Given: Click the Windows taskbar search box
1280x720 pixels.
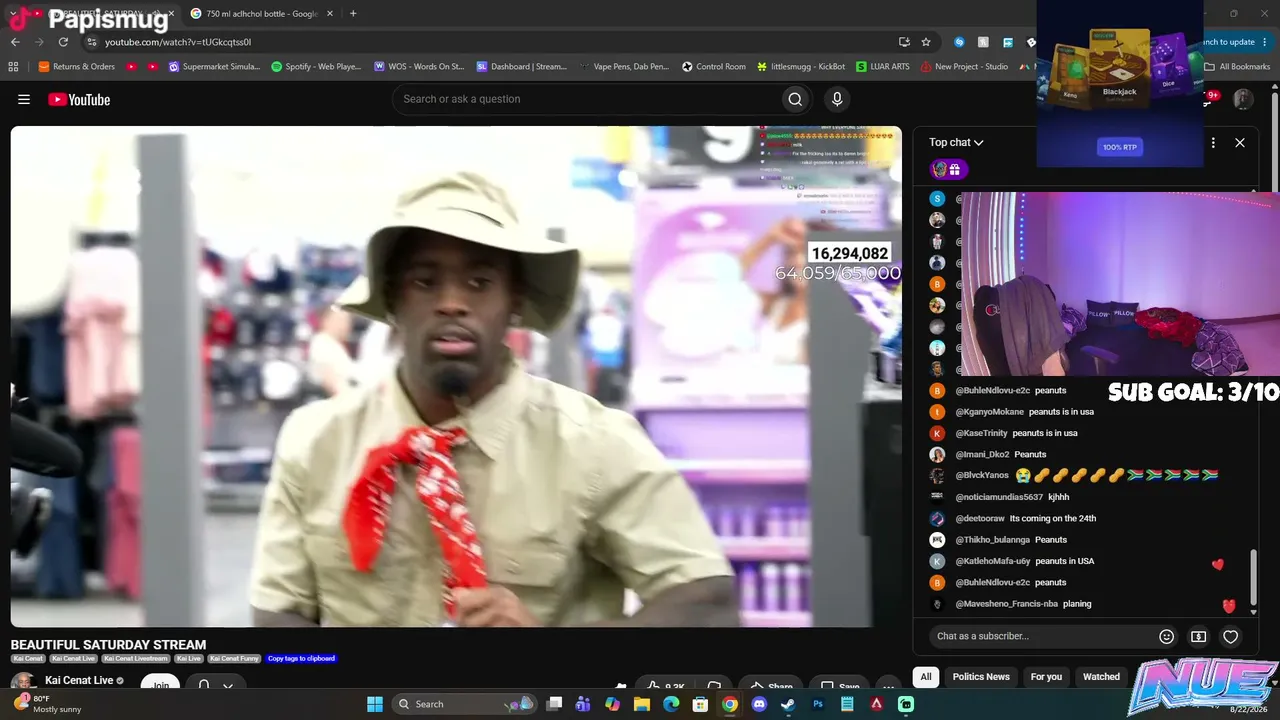Looking at the screenshot, I should (464, 704).
